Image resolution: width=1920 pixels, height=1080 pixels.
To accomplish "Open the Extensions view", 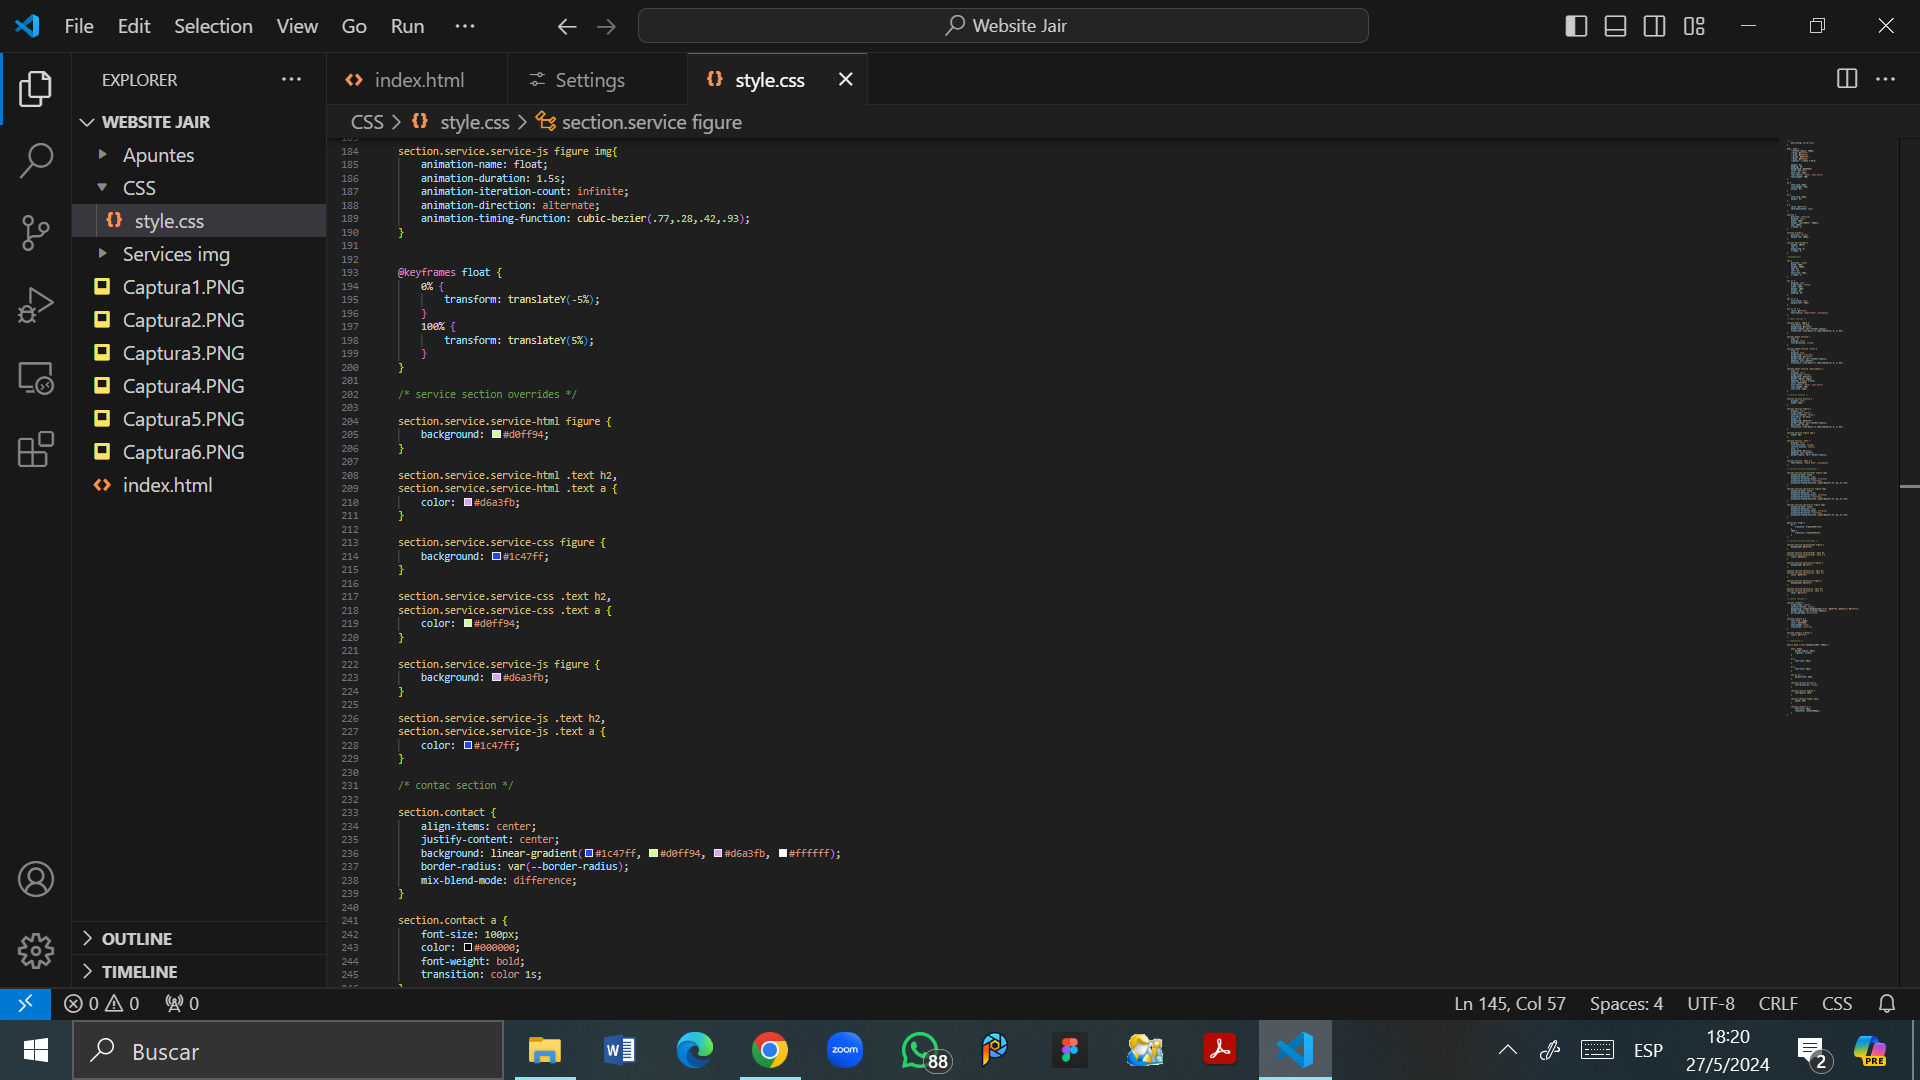I will [36, 450].
